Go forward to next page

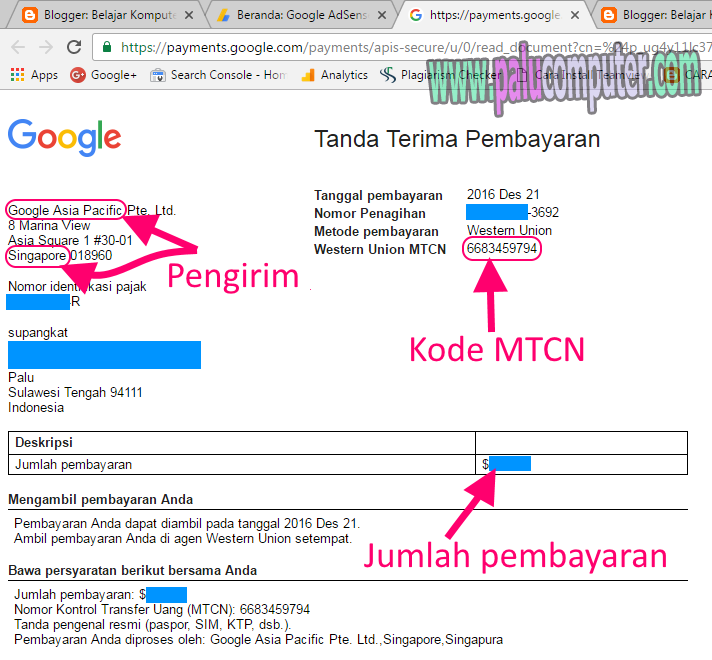point(46,47)
